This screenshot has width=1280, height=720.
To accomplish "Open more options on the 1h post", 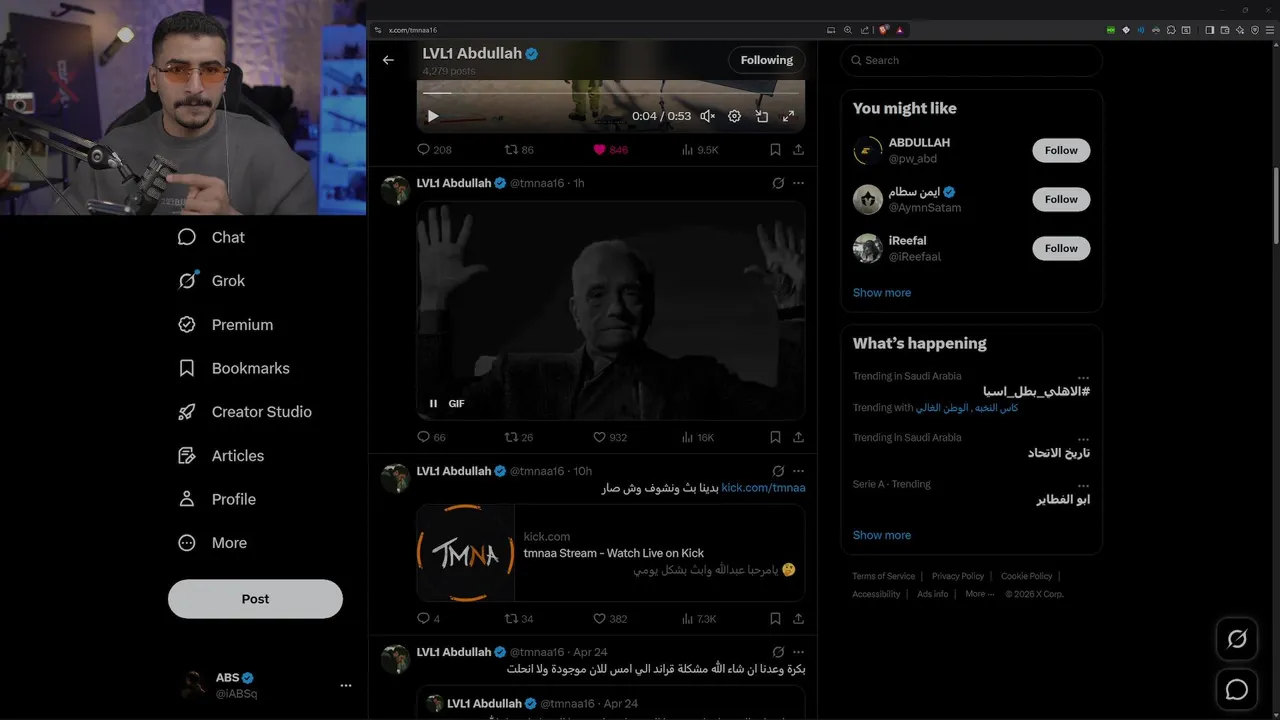I will click(x=798, y=183).
